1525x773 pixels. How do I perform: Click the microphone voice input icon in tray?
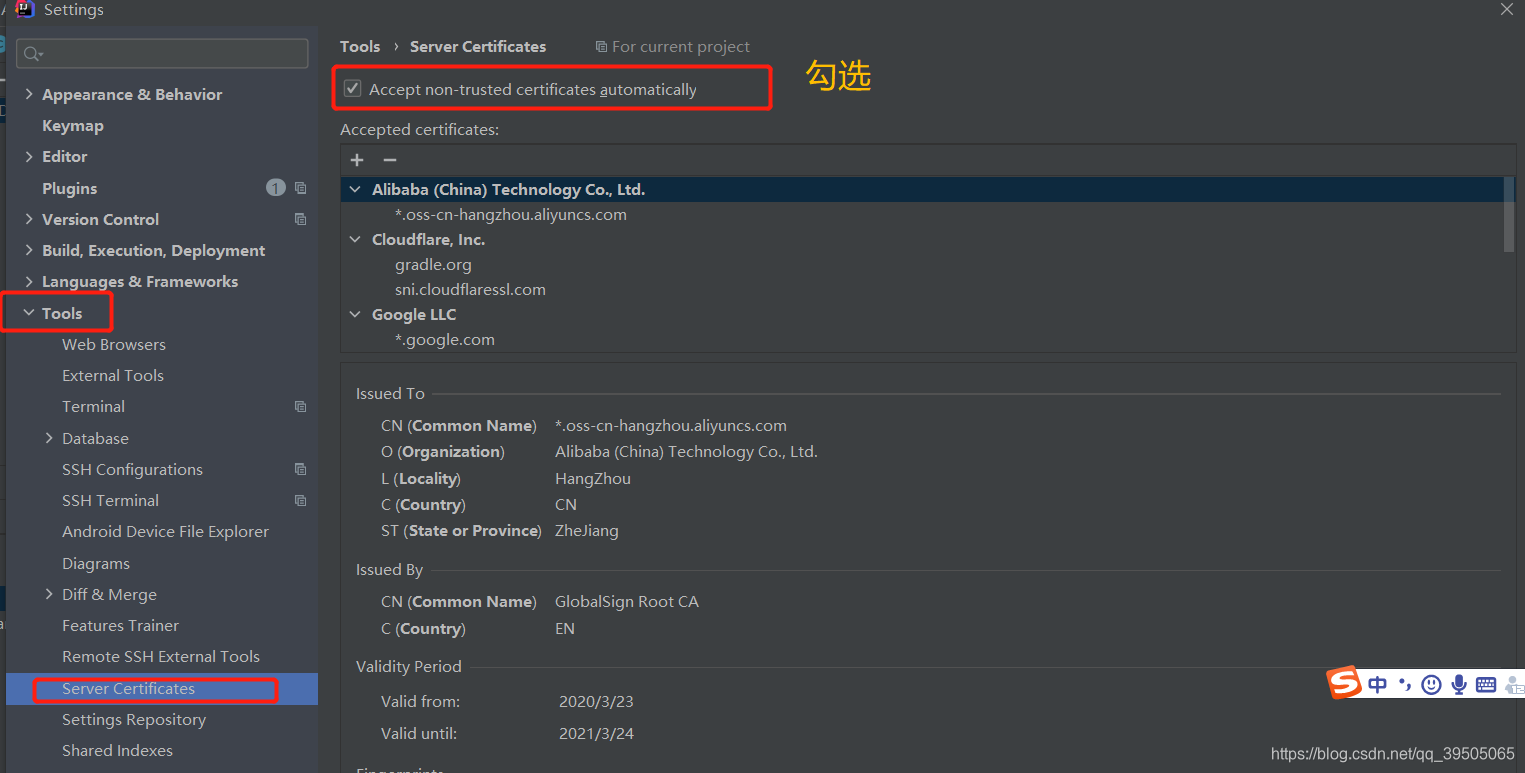[x=1458, y=684]
